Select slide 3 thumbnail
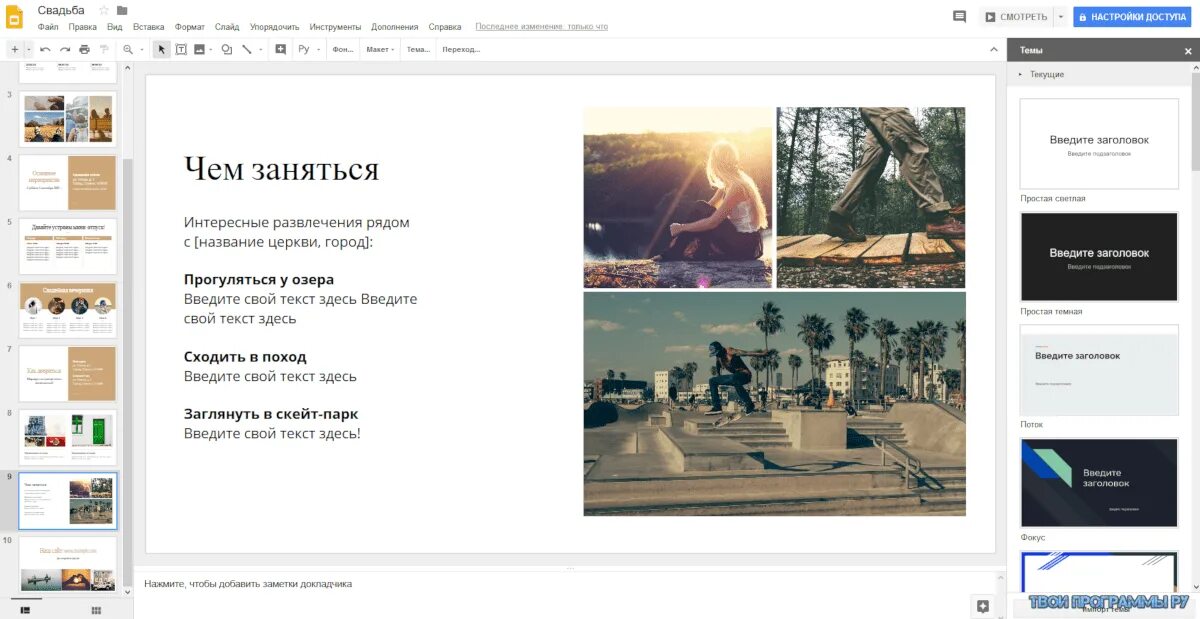Viewport: 1200px width, 619px height. click(68, 119)
